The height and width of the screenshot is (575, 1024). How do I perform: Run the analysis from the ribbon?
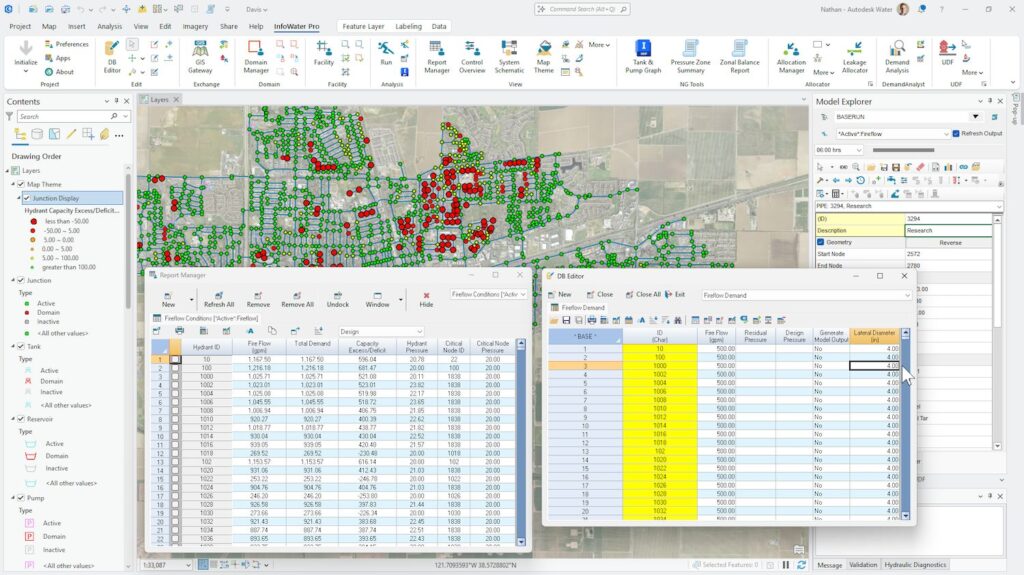[x=386, y=51]
